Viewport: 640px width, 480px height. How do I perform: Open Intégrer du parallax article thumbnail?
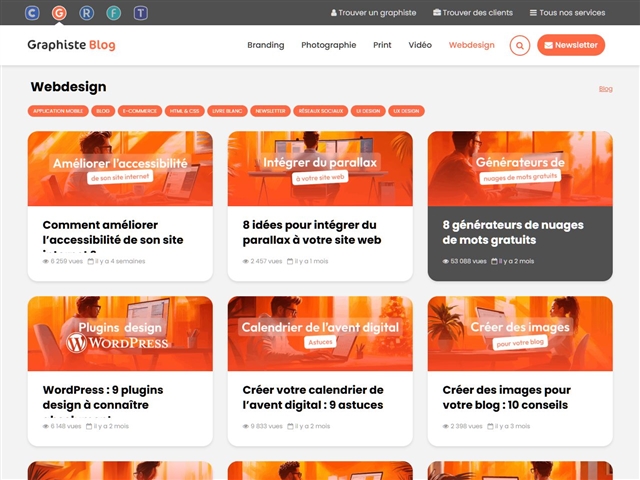click(x=320, y=169)
